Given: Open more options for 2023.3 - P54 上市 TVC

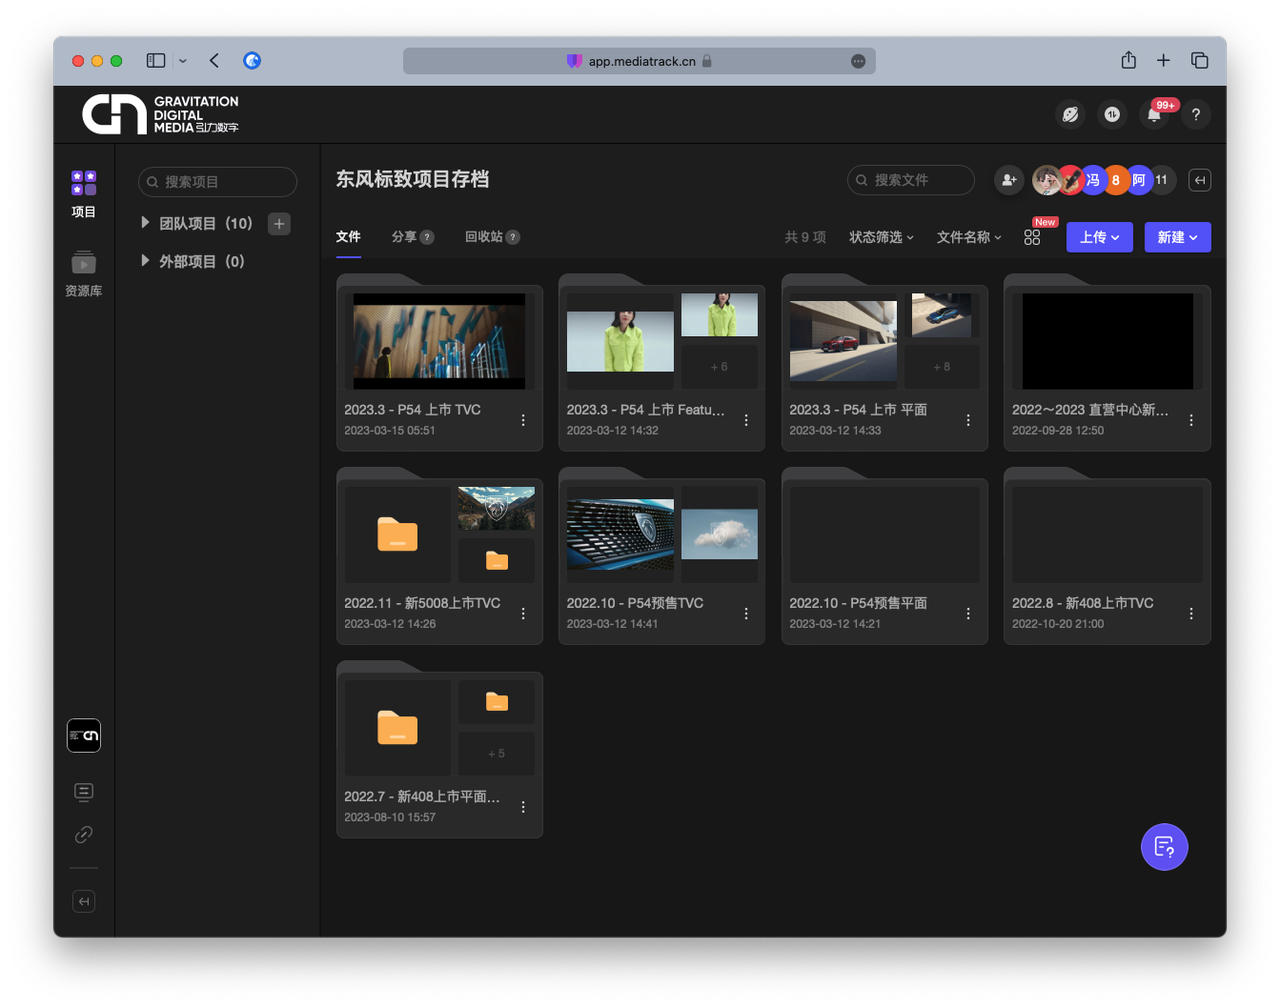Looking at the screenshot, I should pos(523,420).
